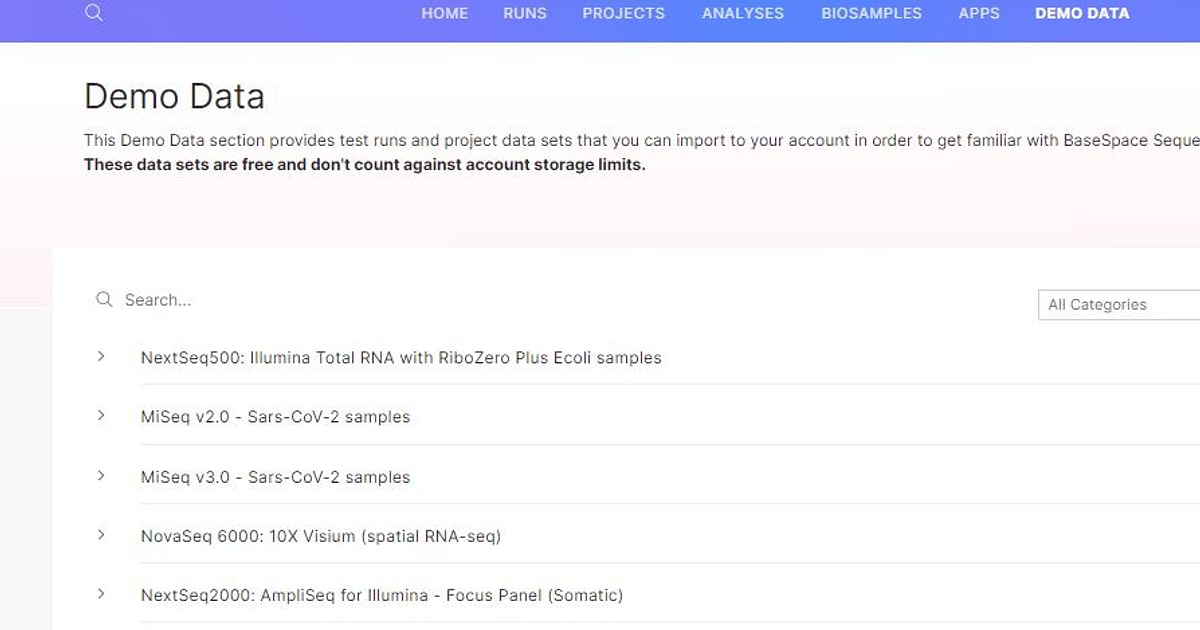Click the magnifier icon beside Search field

(104, 300)
